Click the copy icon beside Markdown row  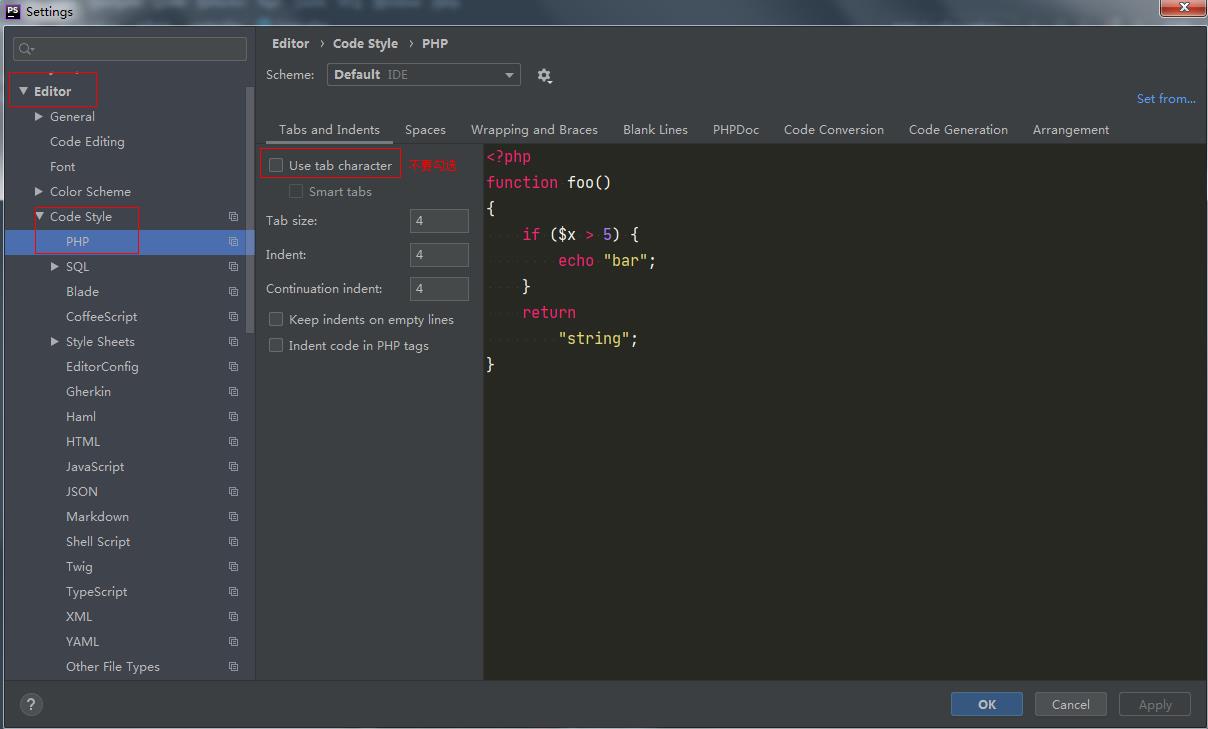click(233, 517)
